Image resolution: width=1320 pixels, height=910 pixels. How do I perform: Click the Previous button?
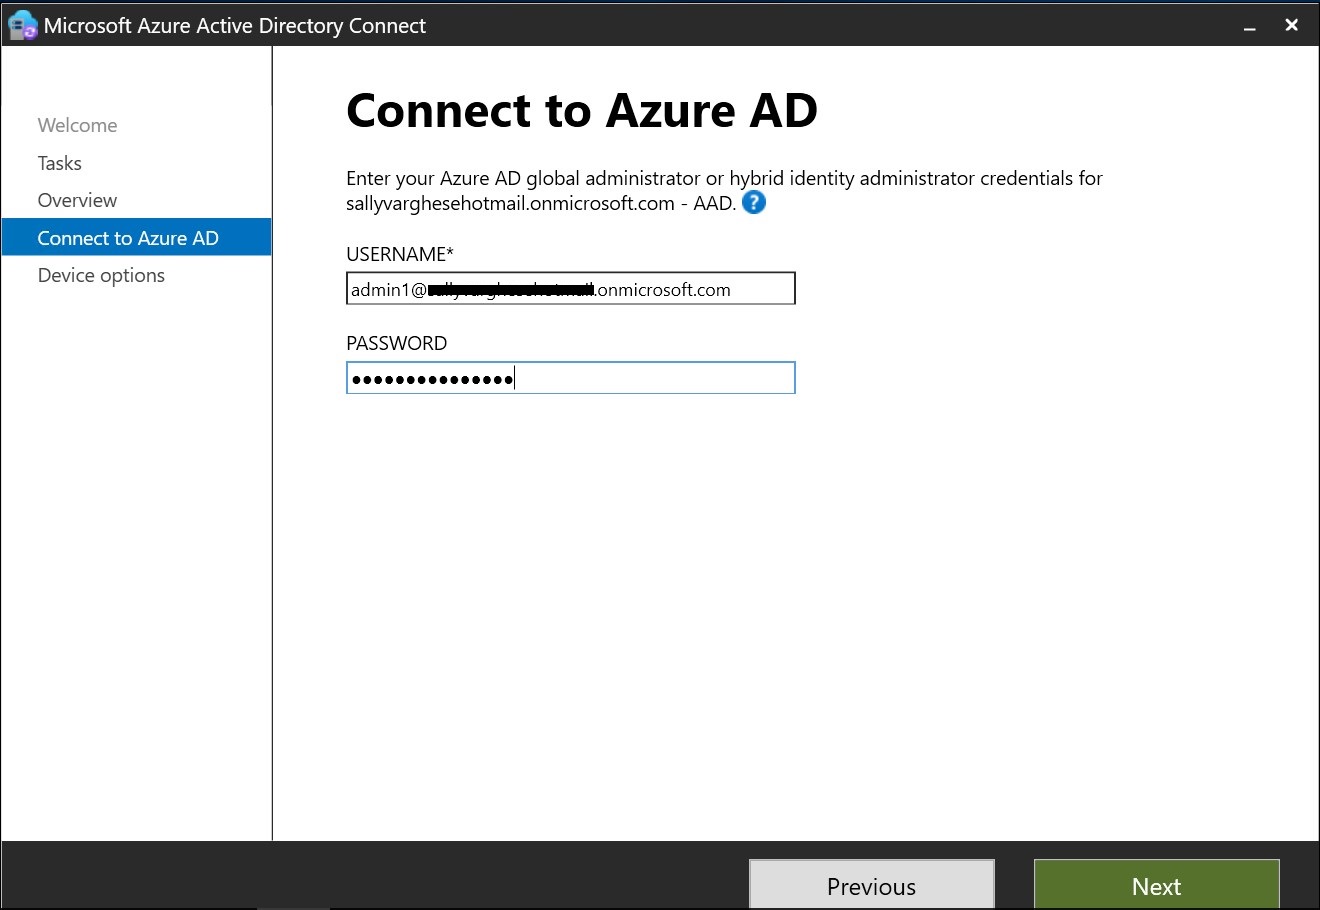point(872,885)
